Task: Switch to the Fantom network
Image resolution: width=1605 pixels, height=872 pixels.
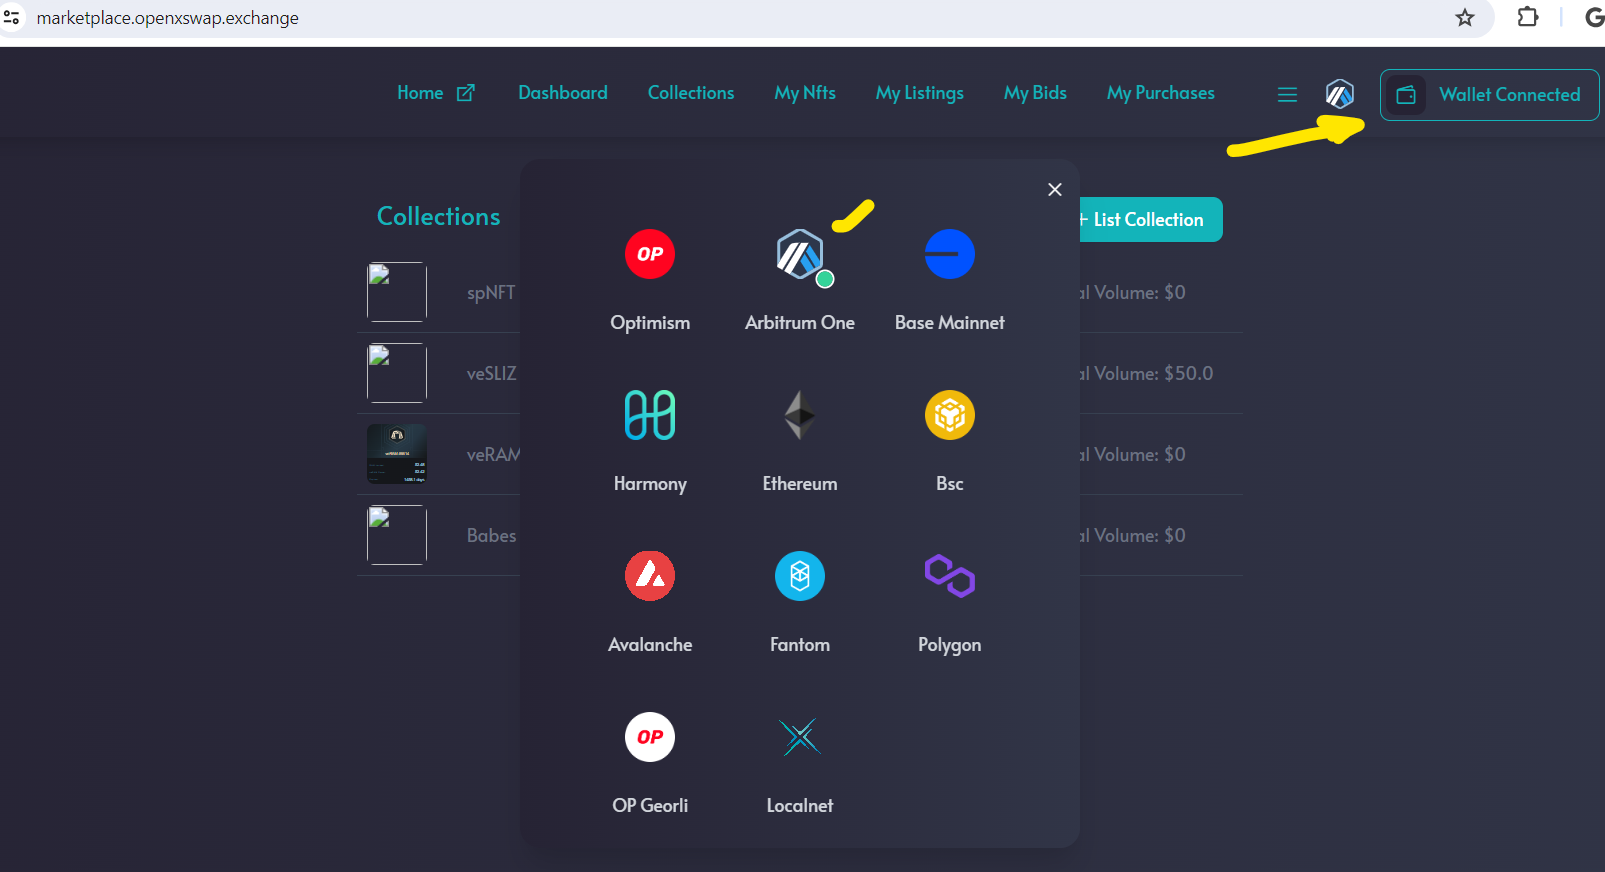Action: coord(800,576)
